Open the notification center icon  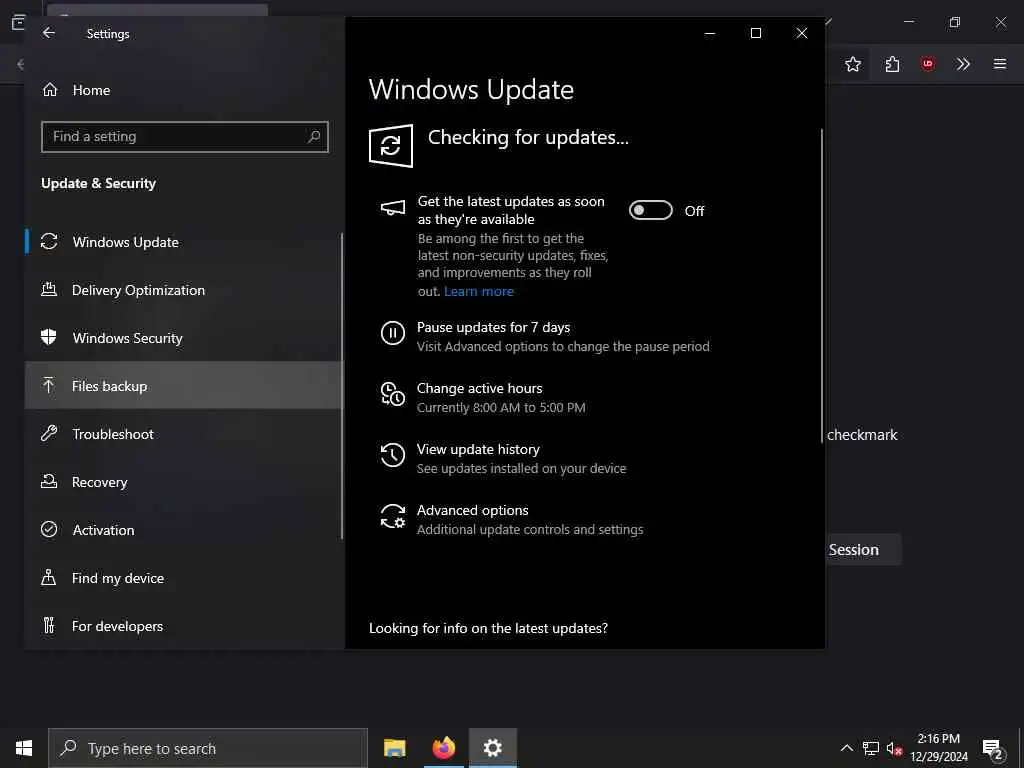point(993,749)
